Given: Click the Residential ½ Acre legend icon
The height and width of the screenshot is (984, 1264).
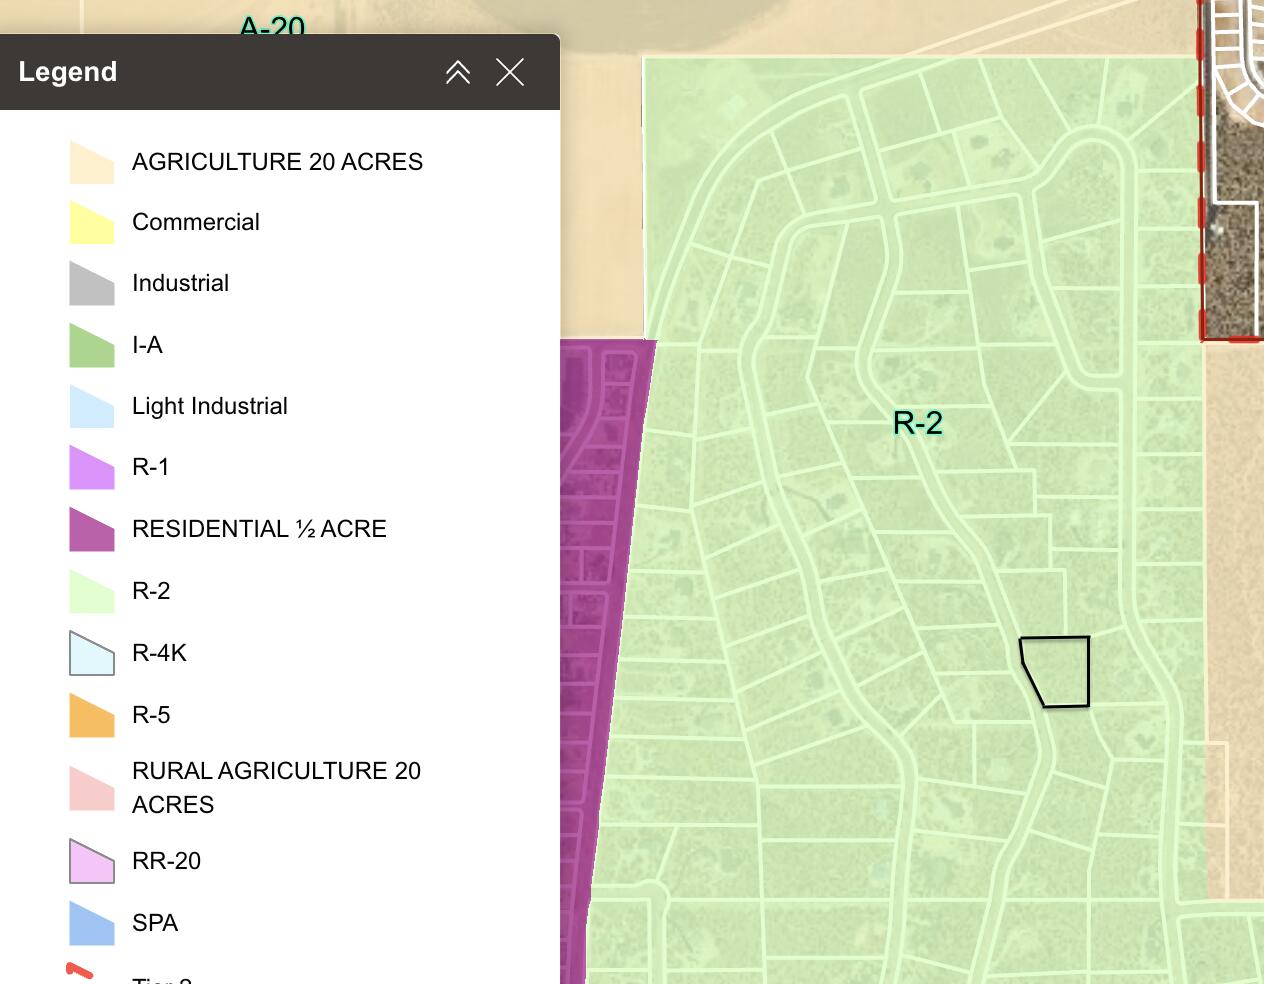Looking at the screenshot, I should point(92,529).
